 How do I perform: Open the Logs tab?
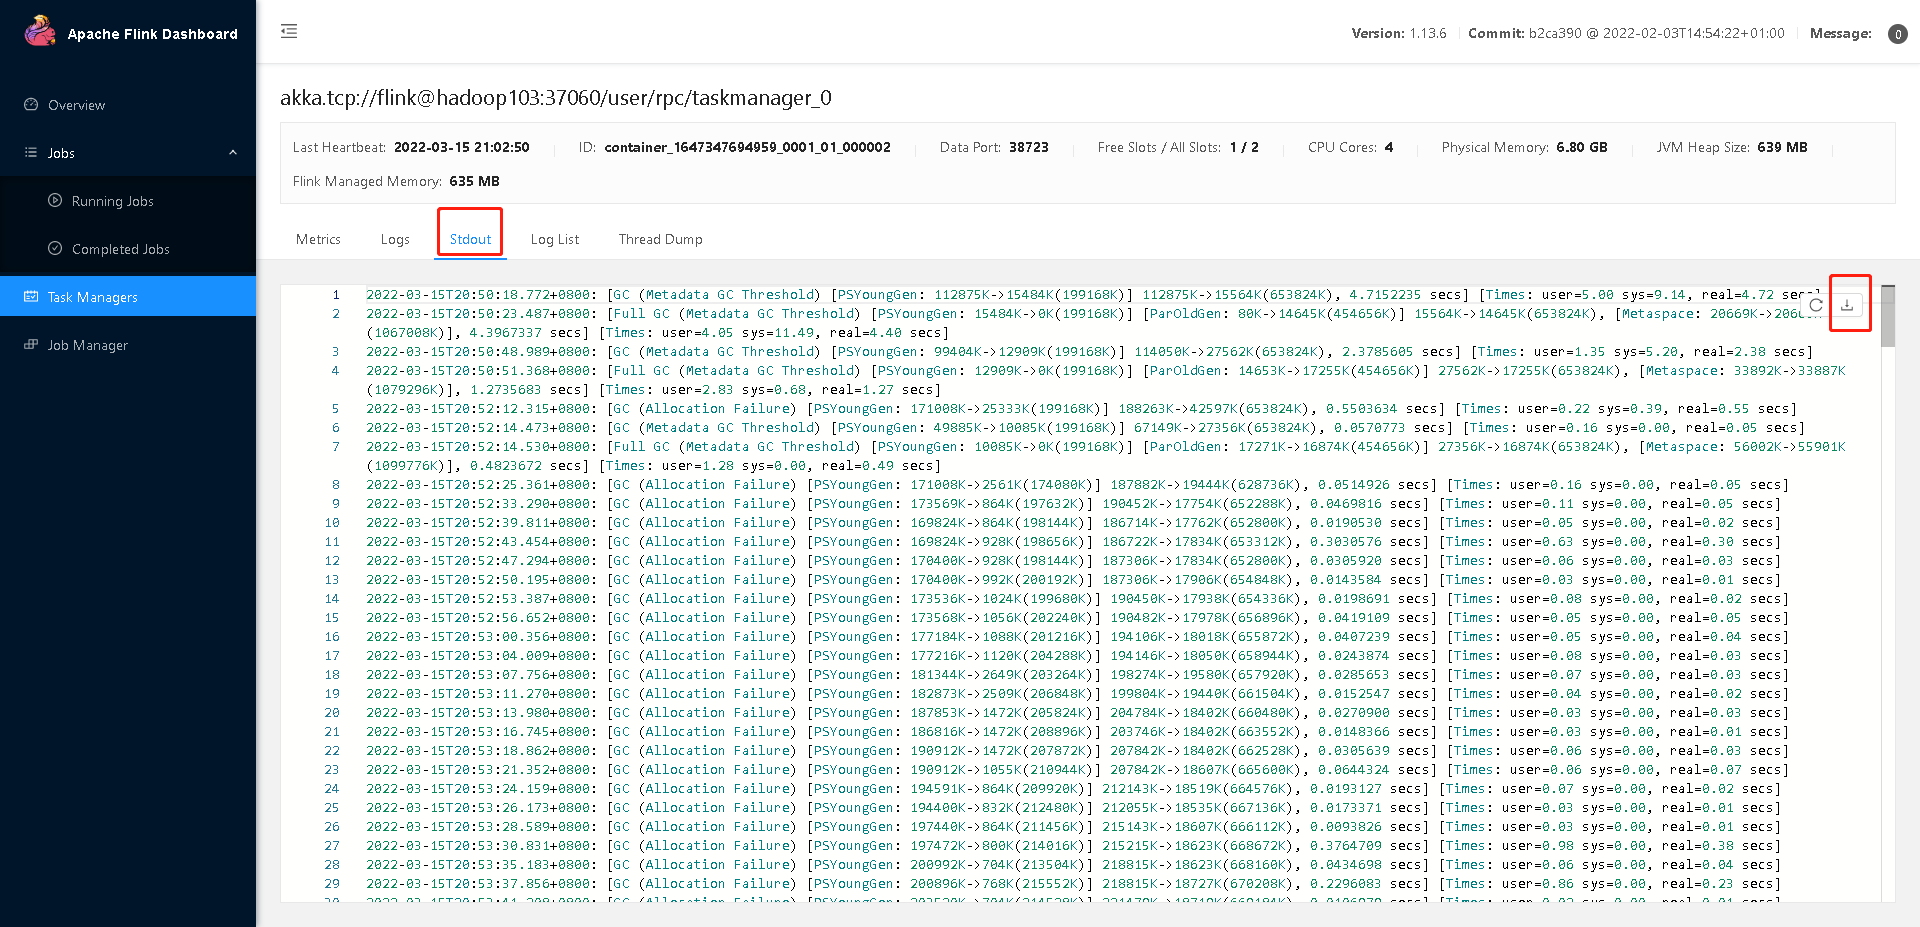click(x=395, y=240)
